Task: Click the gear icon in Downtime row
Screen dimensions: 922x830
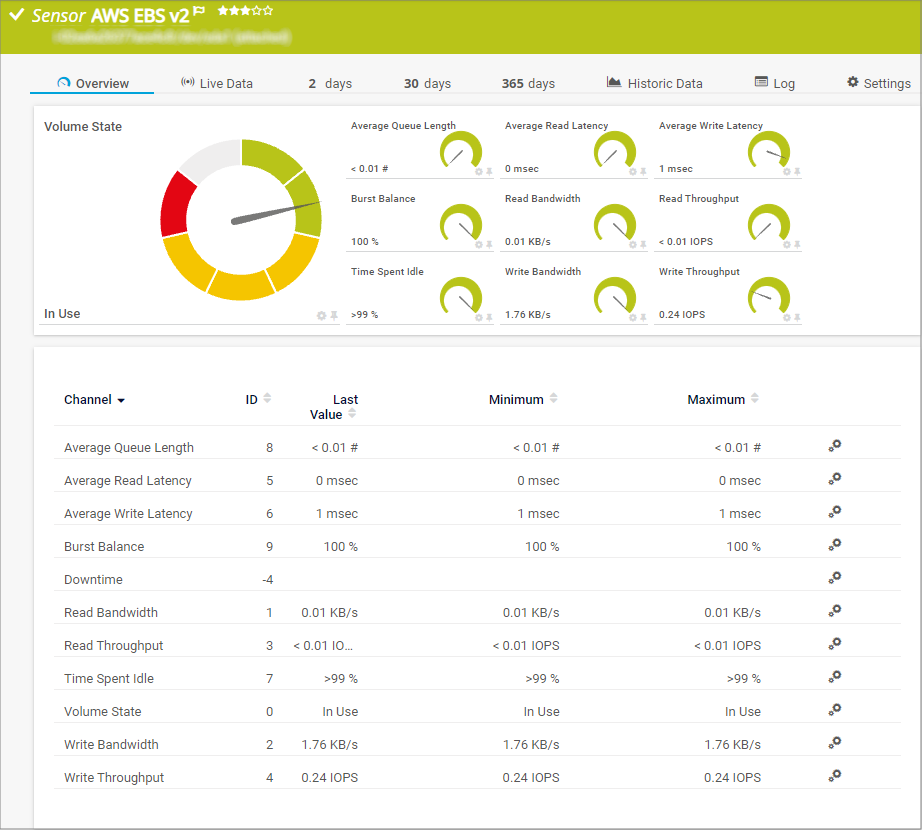Action: (x=835, y=578)
